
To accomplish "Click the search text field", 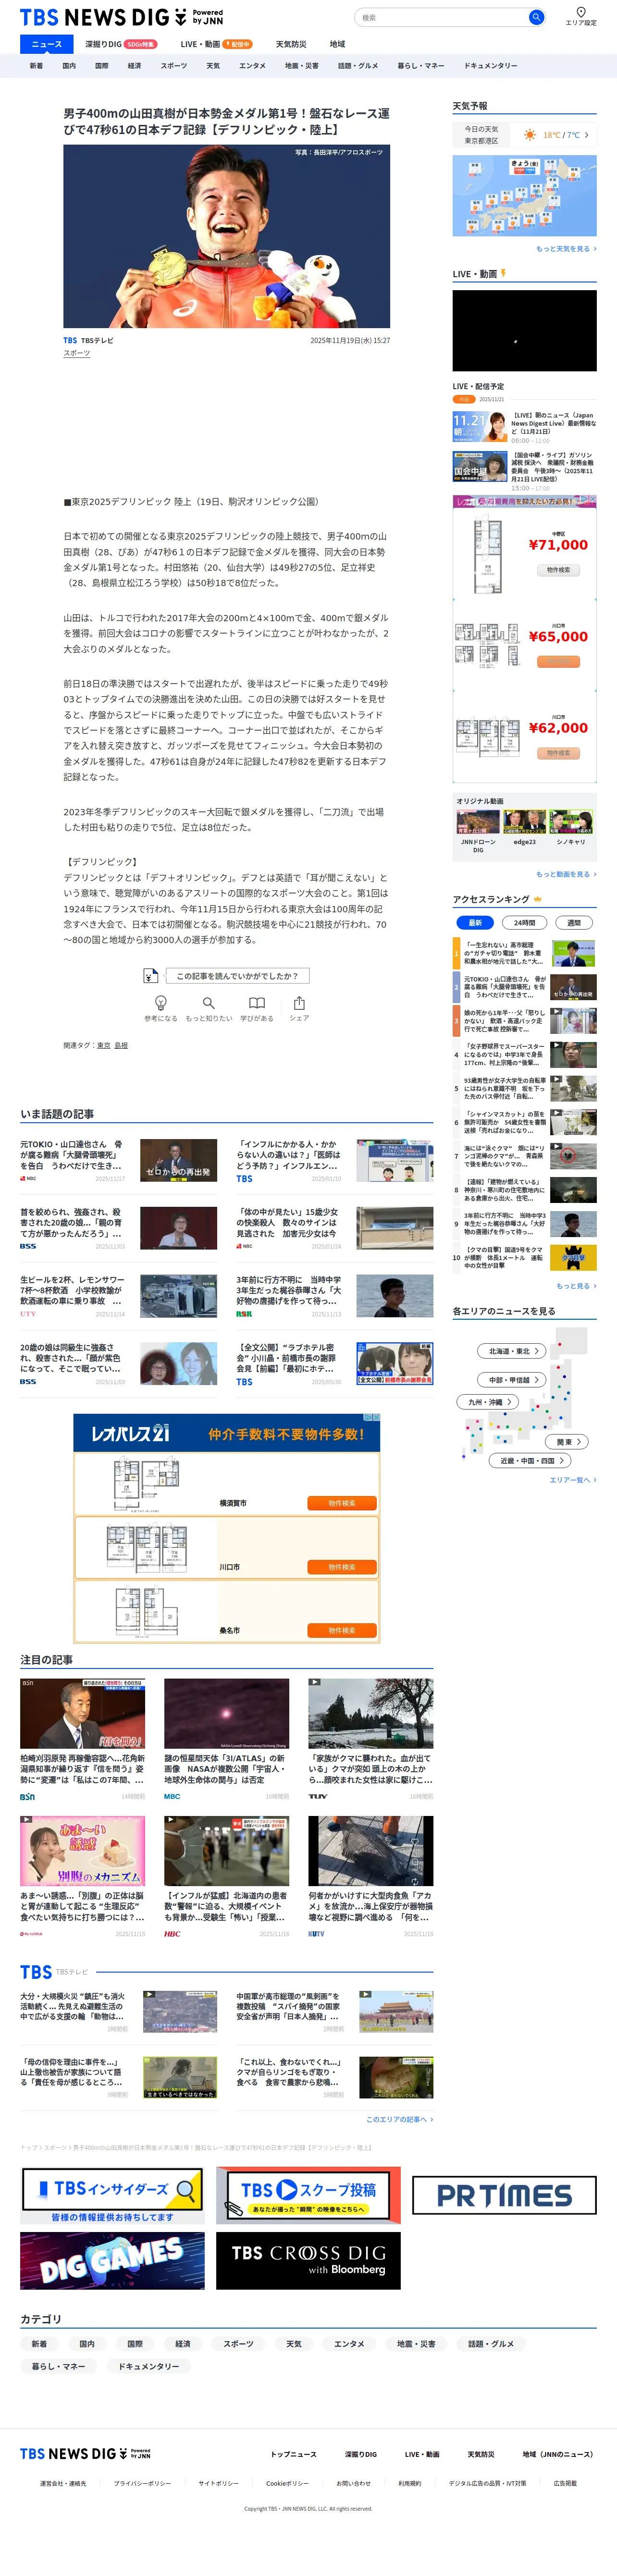I will [x=442, y=17].
